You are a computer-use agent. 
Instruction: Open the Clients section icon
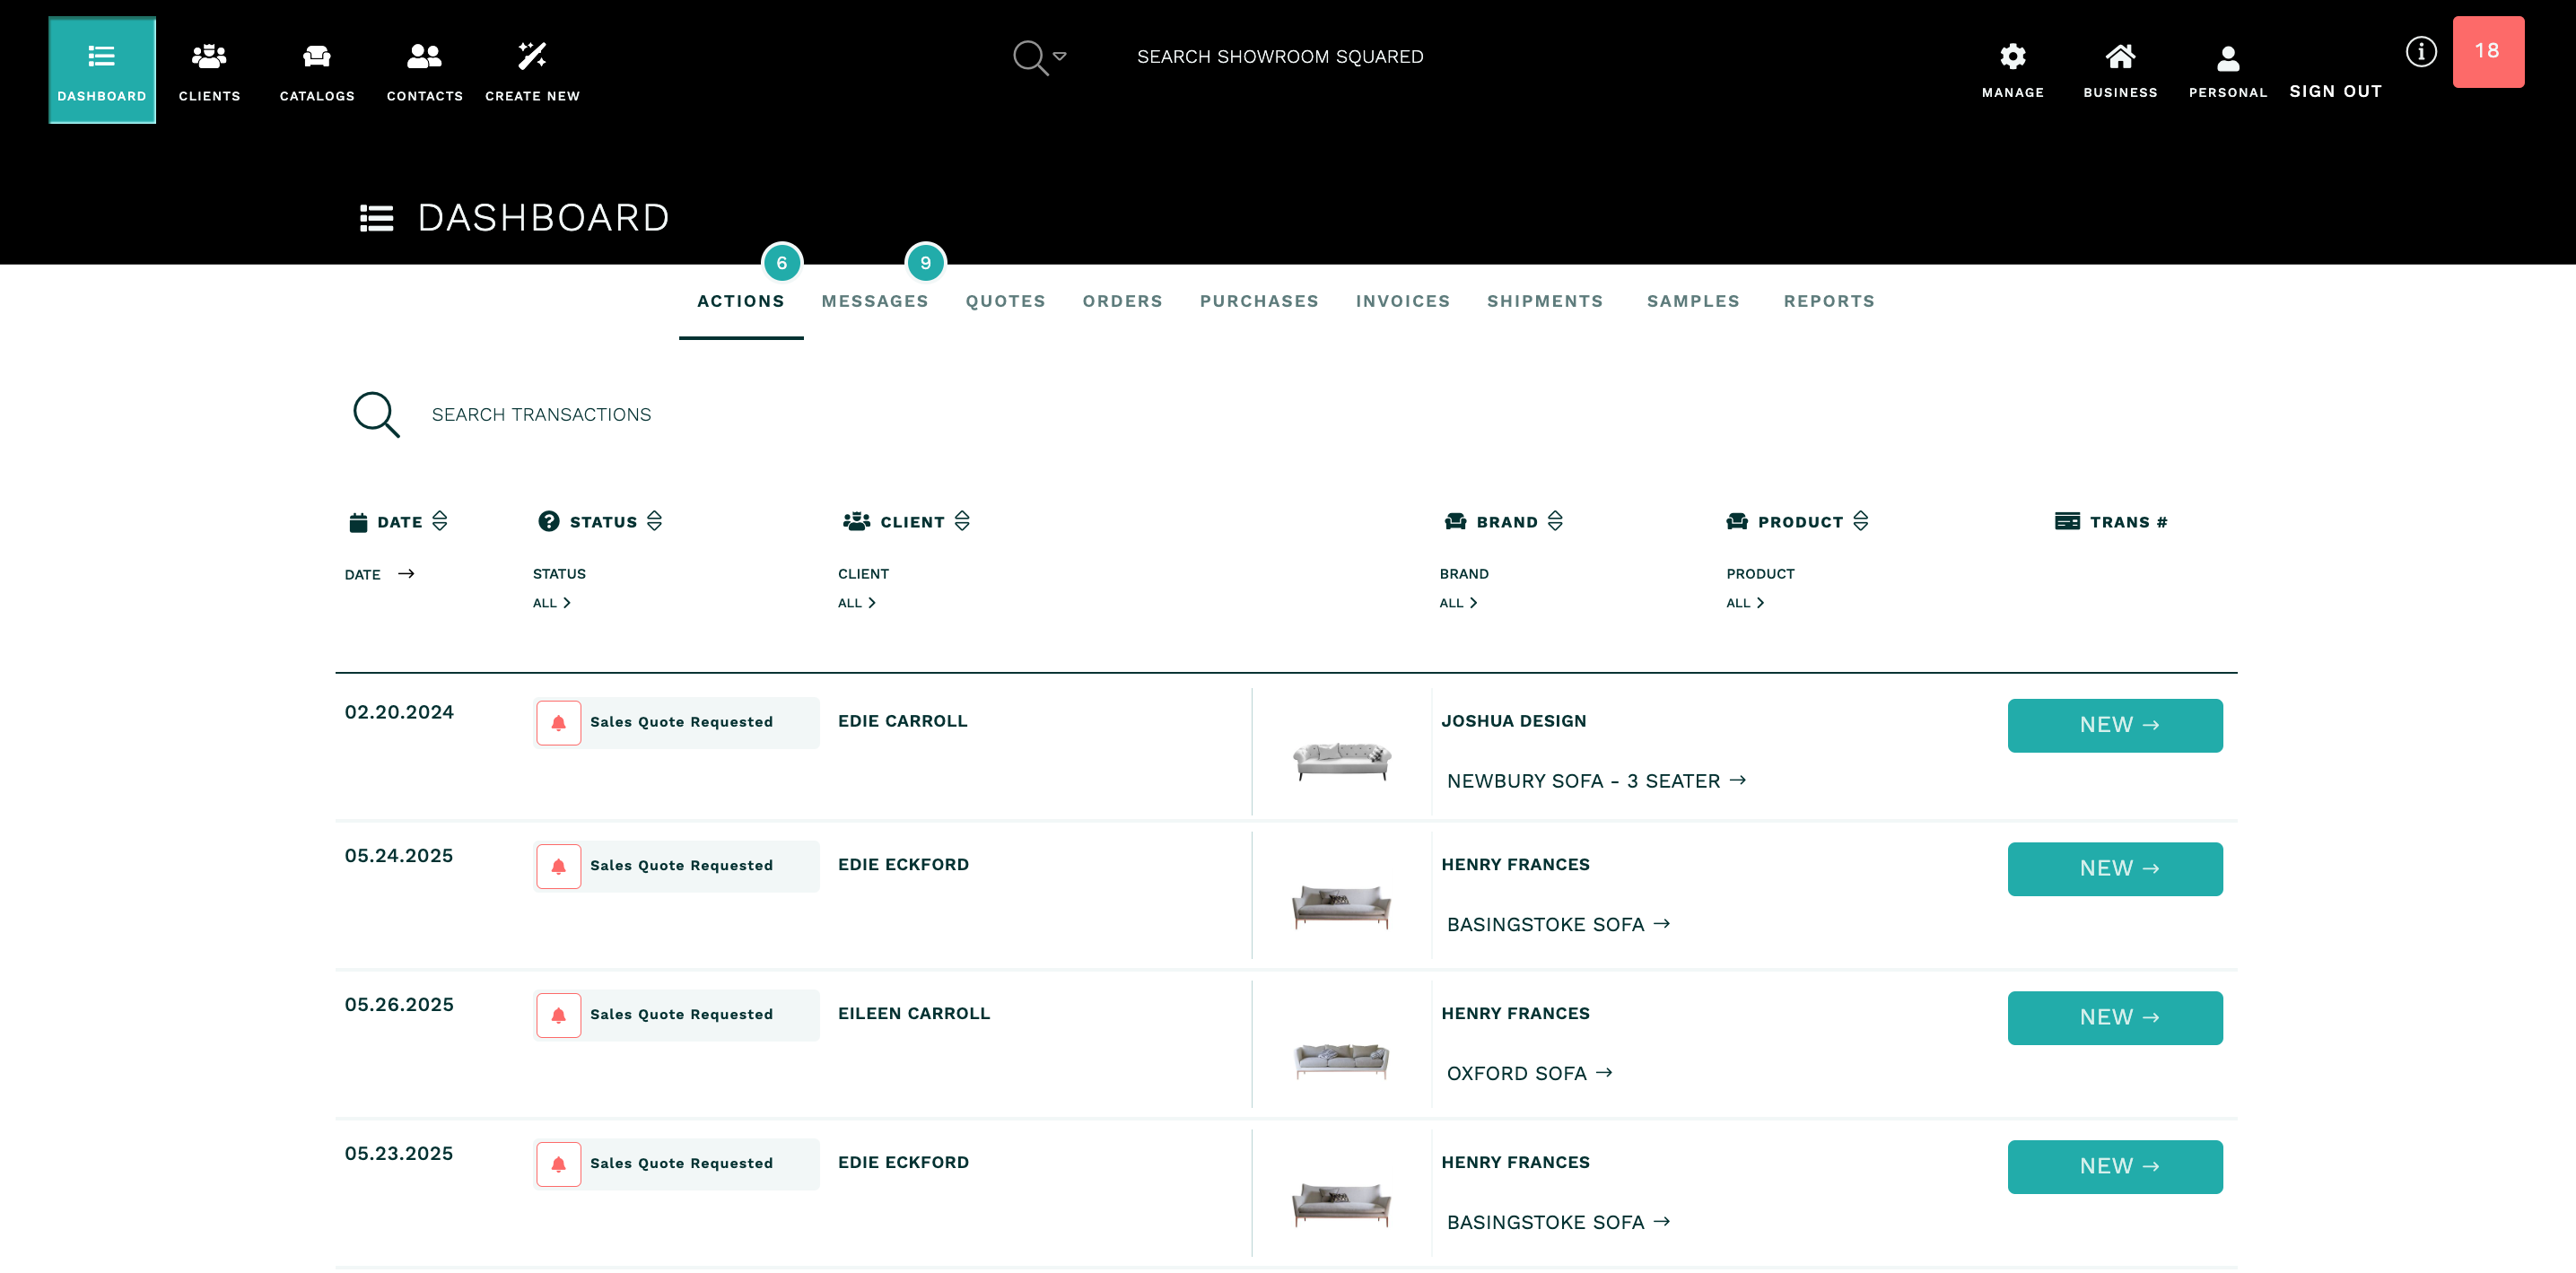pyautogui.click(x=209, y=56)
